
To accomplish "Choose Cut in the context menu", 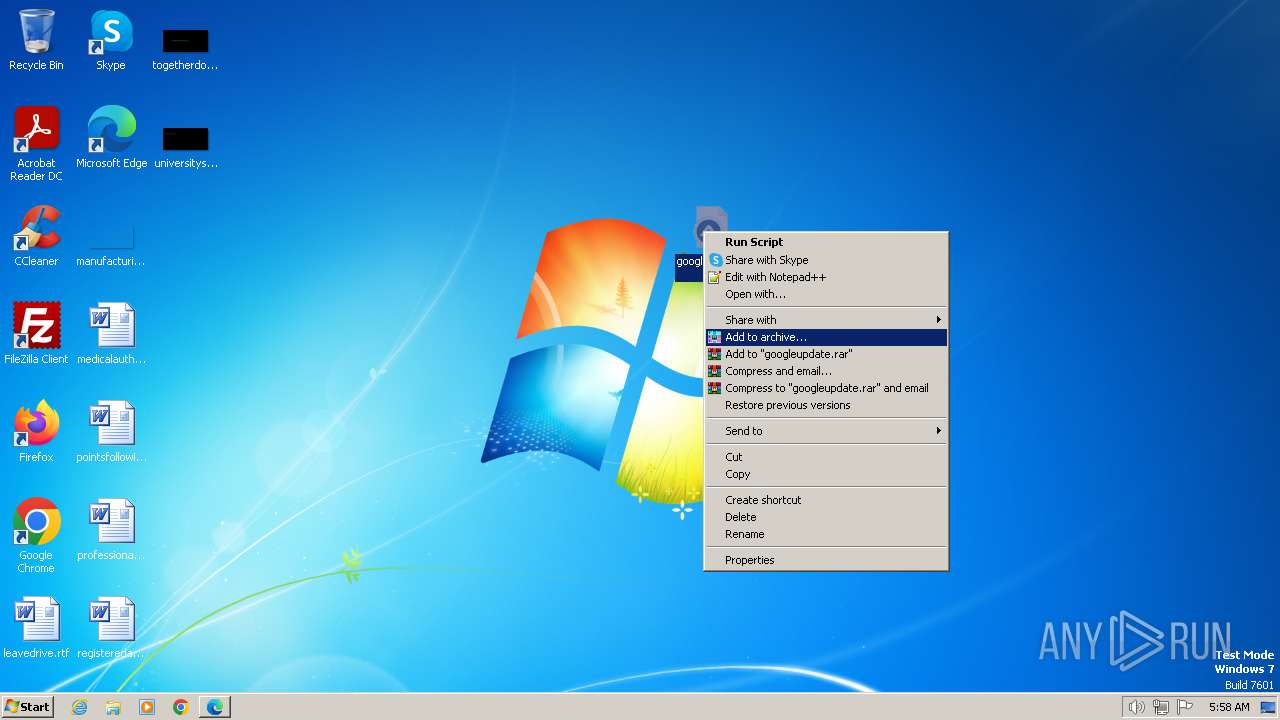I will tap(826, 457).
